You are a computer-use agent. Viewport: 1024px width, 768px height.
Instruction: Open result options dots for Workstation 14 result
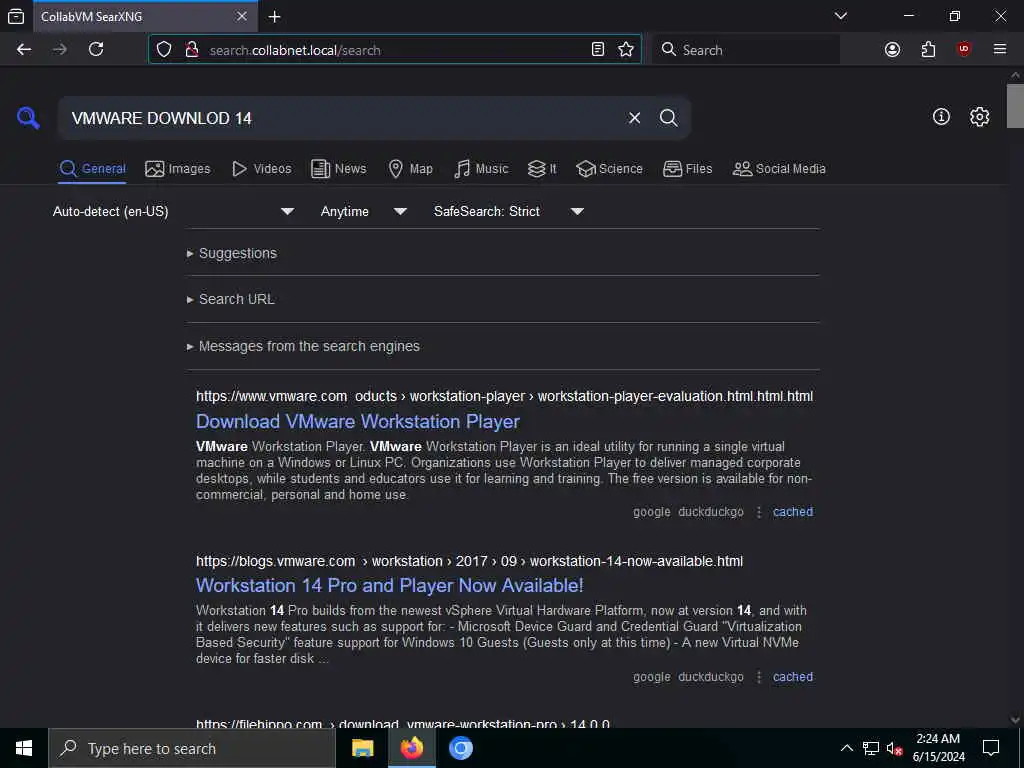[759, 677]
